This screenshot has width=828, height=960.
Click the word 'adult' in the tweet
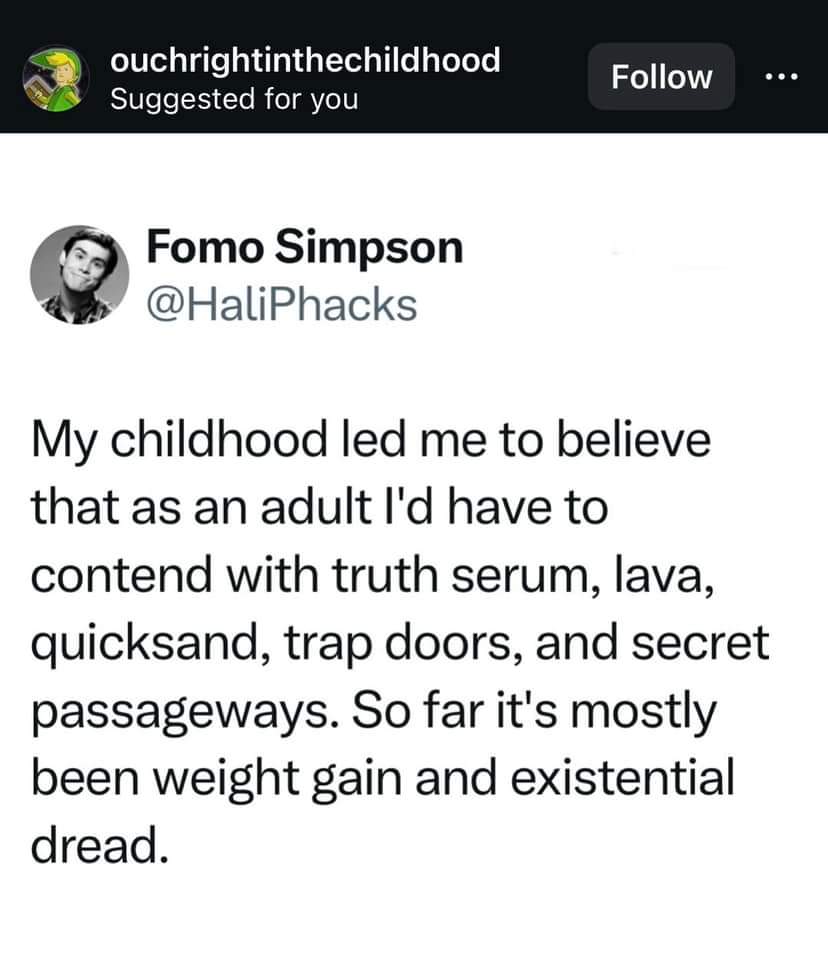[x=317, y=508]
